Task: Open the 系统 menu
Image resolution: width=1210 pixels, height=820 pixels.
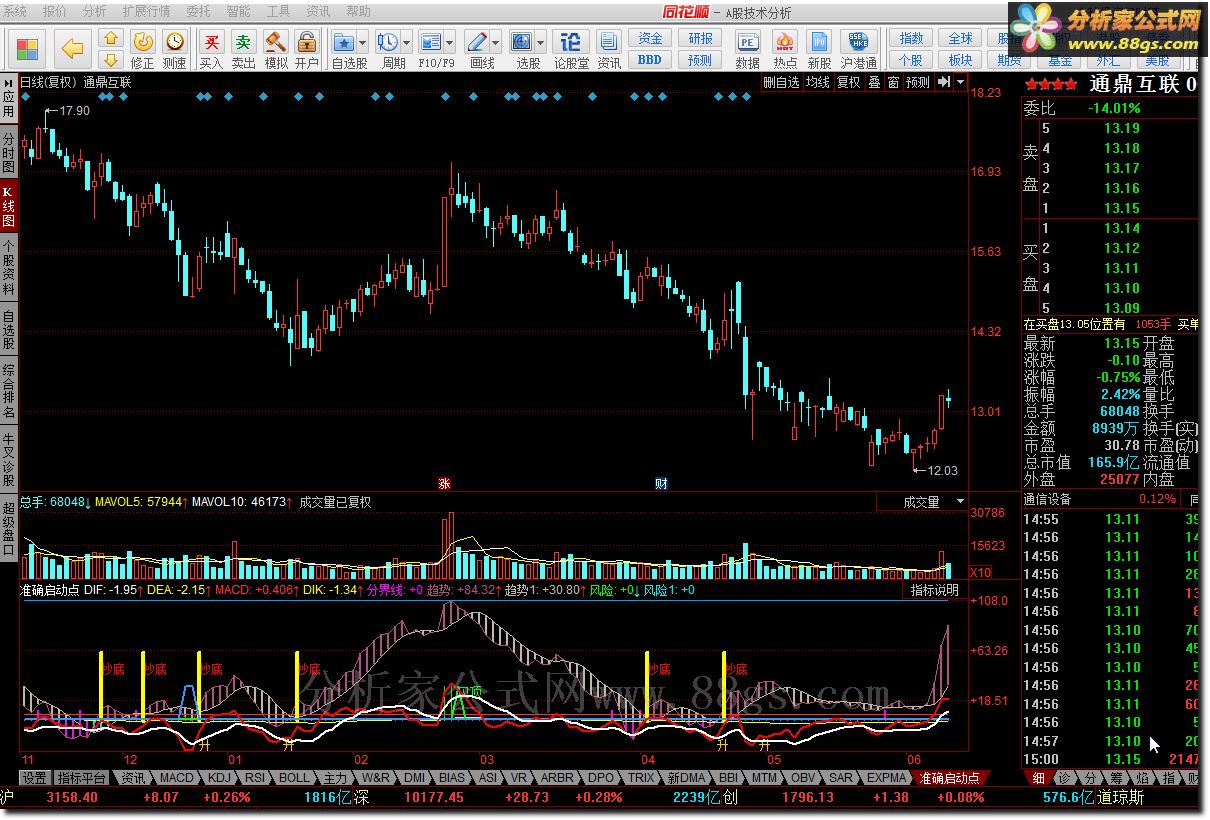Action: 17,12
